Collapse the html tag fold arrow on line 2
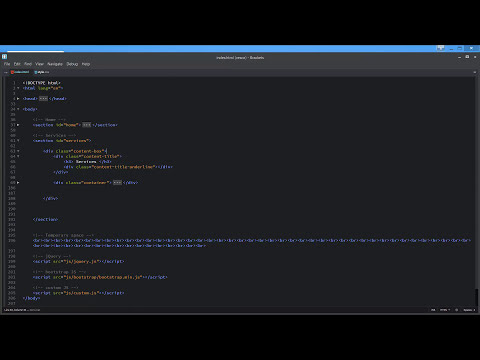This screenshot has height=360, width=480. [18, 88]
